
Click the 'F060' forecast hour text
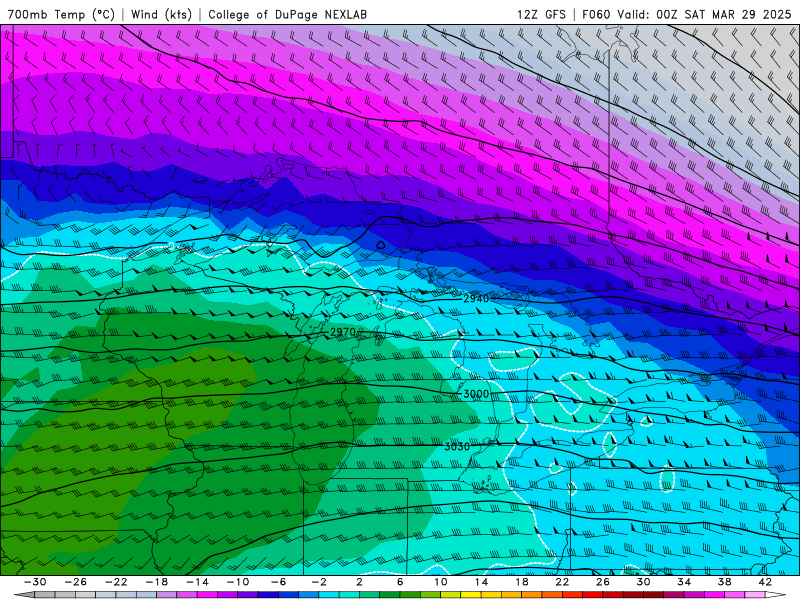click(x=596, y=14)
